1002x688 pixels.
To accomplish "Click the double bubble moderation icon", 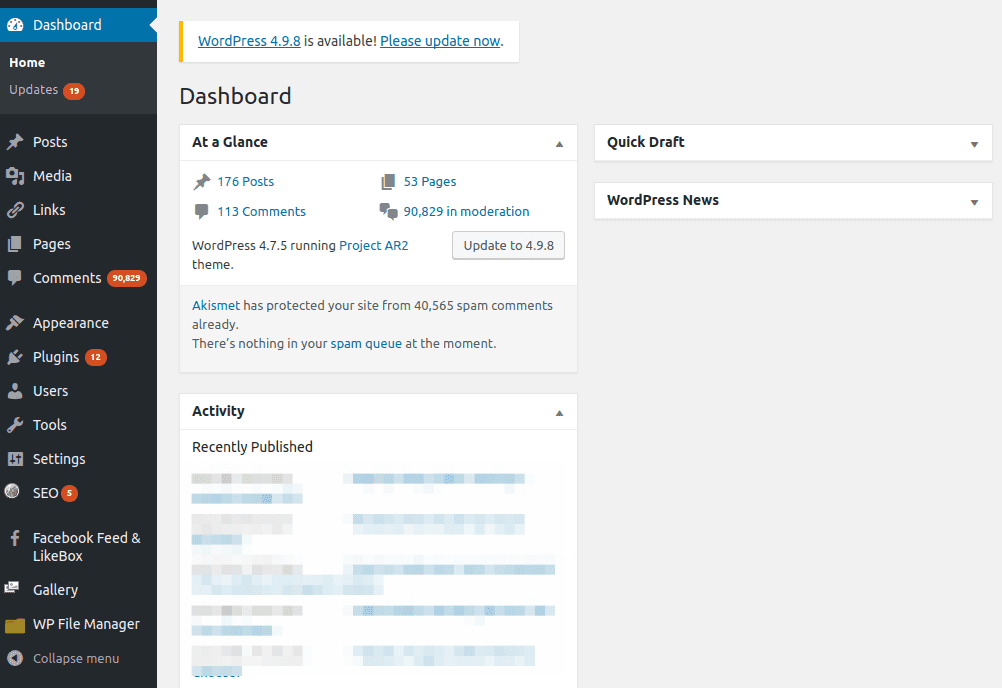I will tap(389, 211).
